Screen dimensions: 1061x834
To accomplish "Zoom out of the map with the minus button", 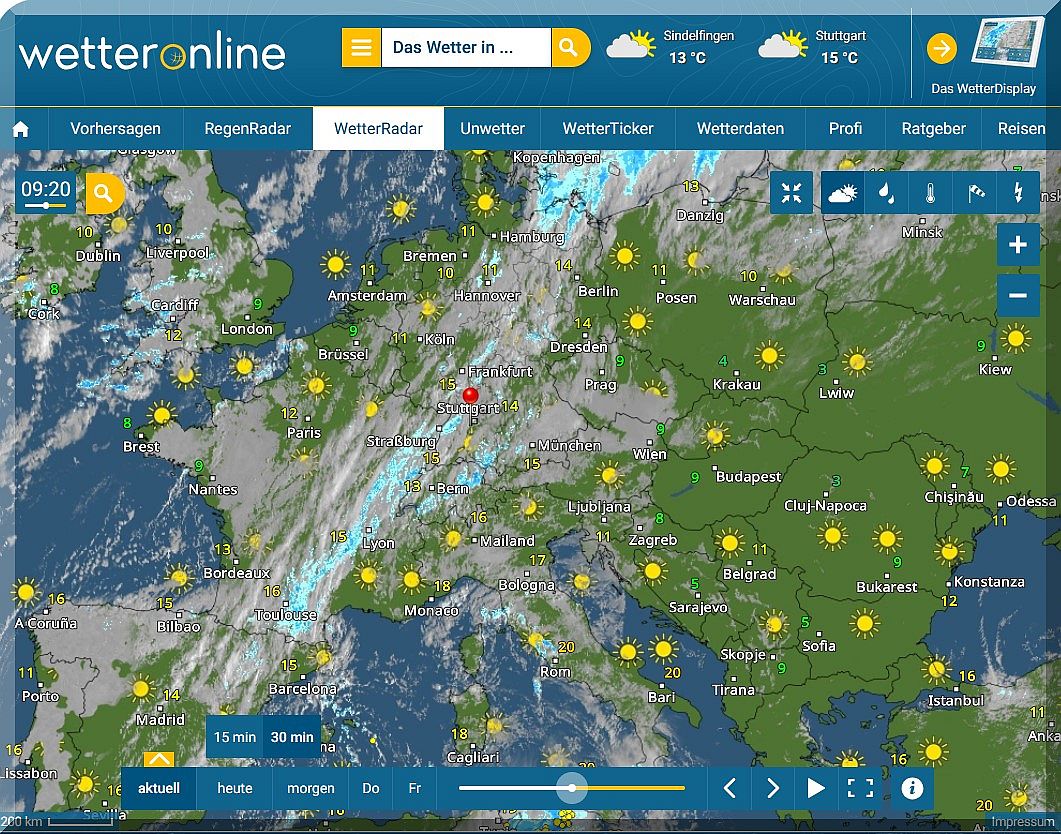I will (x=1018, y=296).
